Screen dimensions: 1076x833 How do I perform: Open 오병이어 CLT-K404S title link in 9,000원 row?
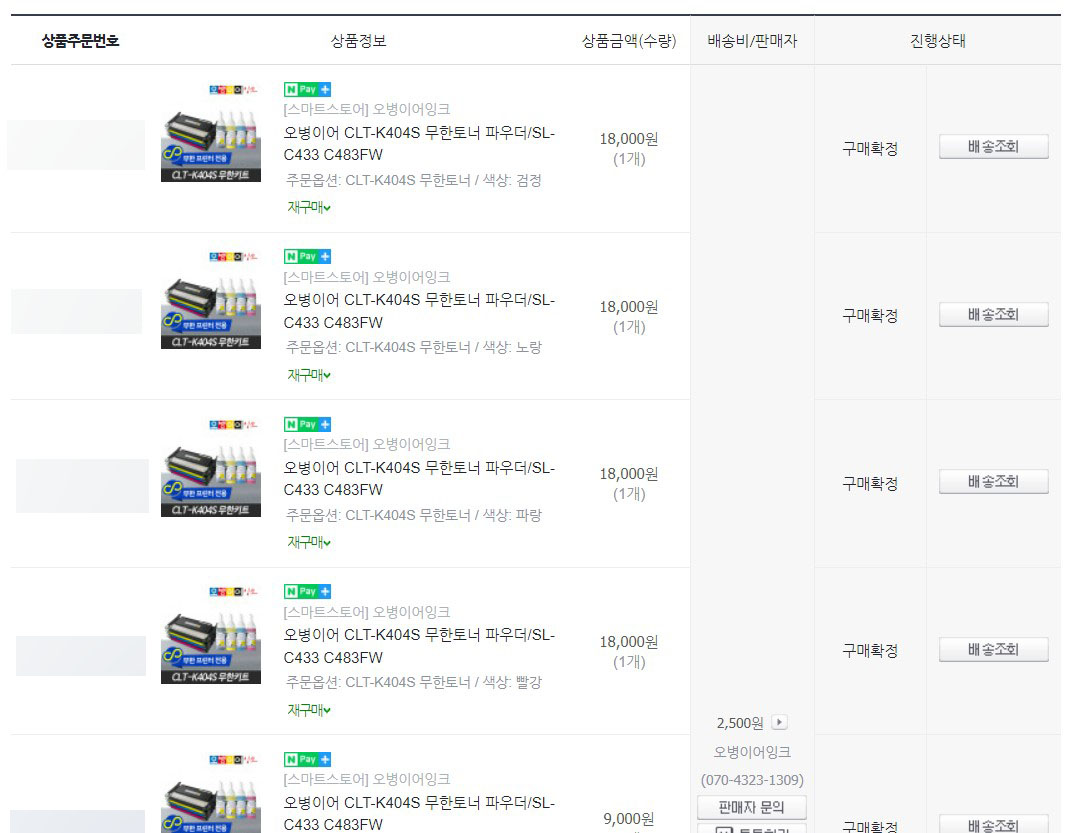coord(419,813)
